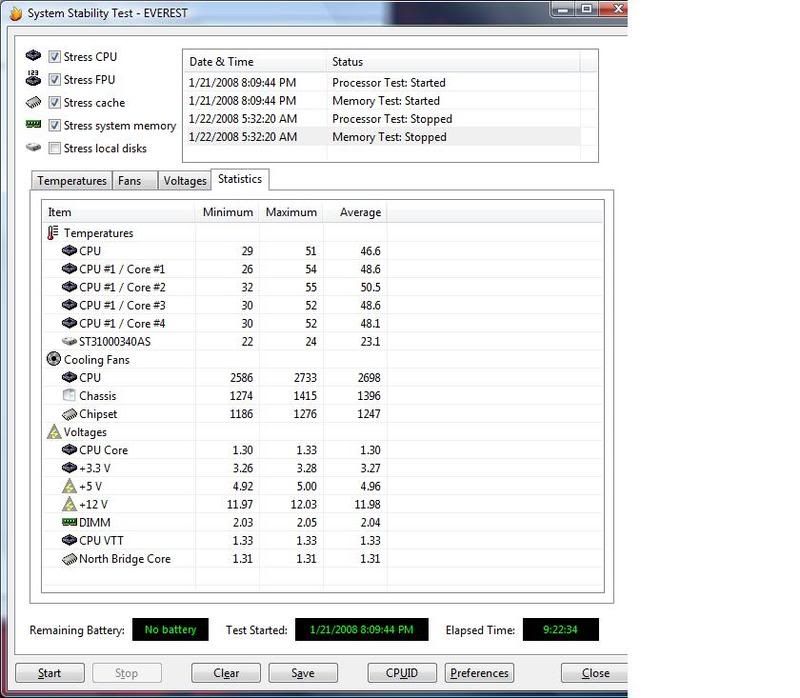Image resolution: width=800 pixels, height=698 pixels.
Task: Click the thermometer icon next to Temperatures
Action: (53, 233)
